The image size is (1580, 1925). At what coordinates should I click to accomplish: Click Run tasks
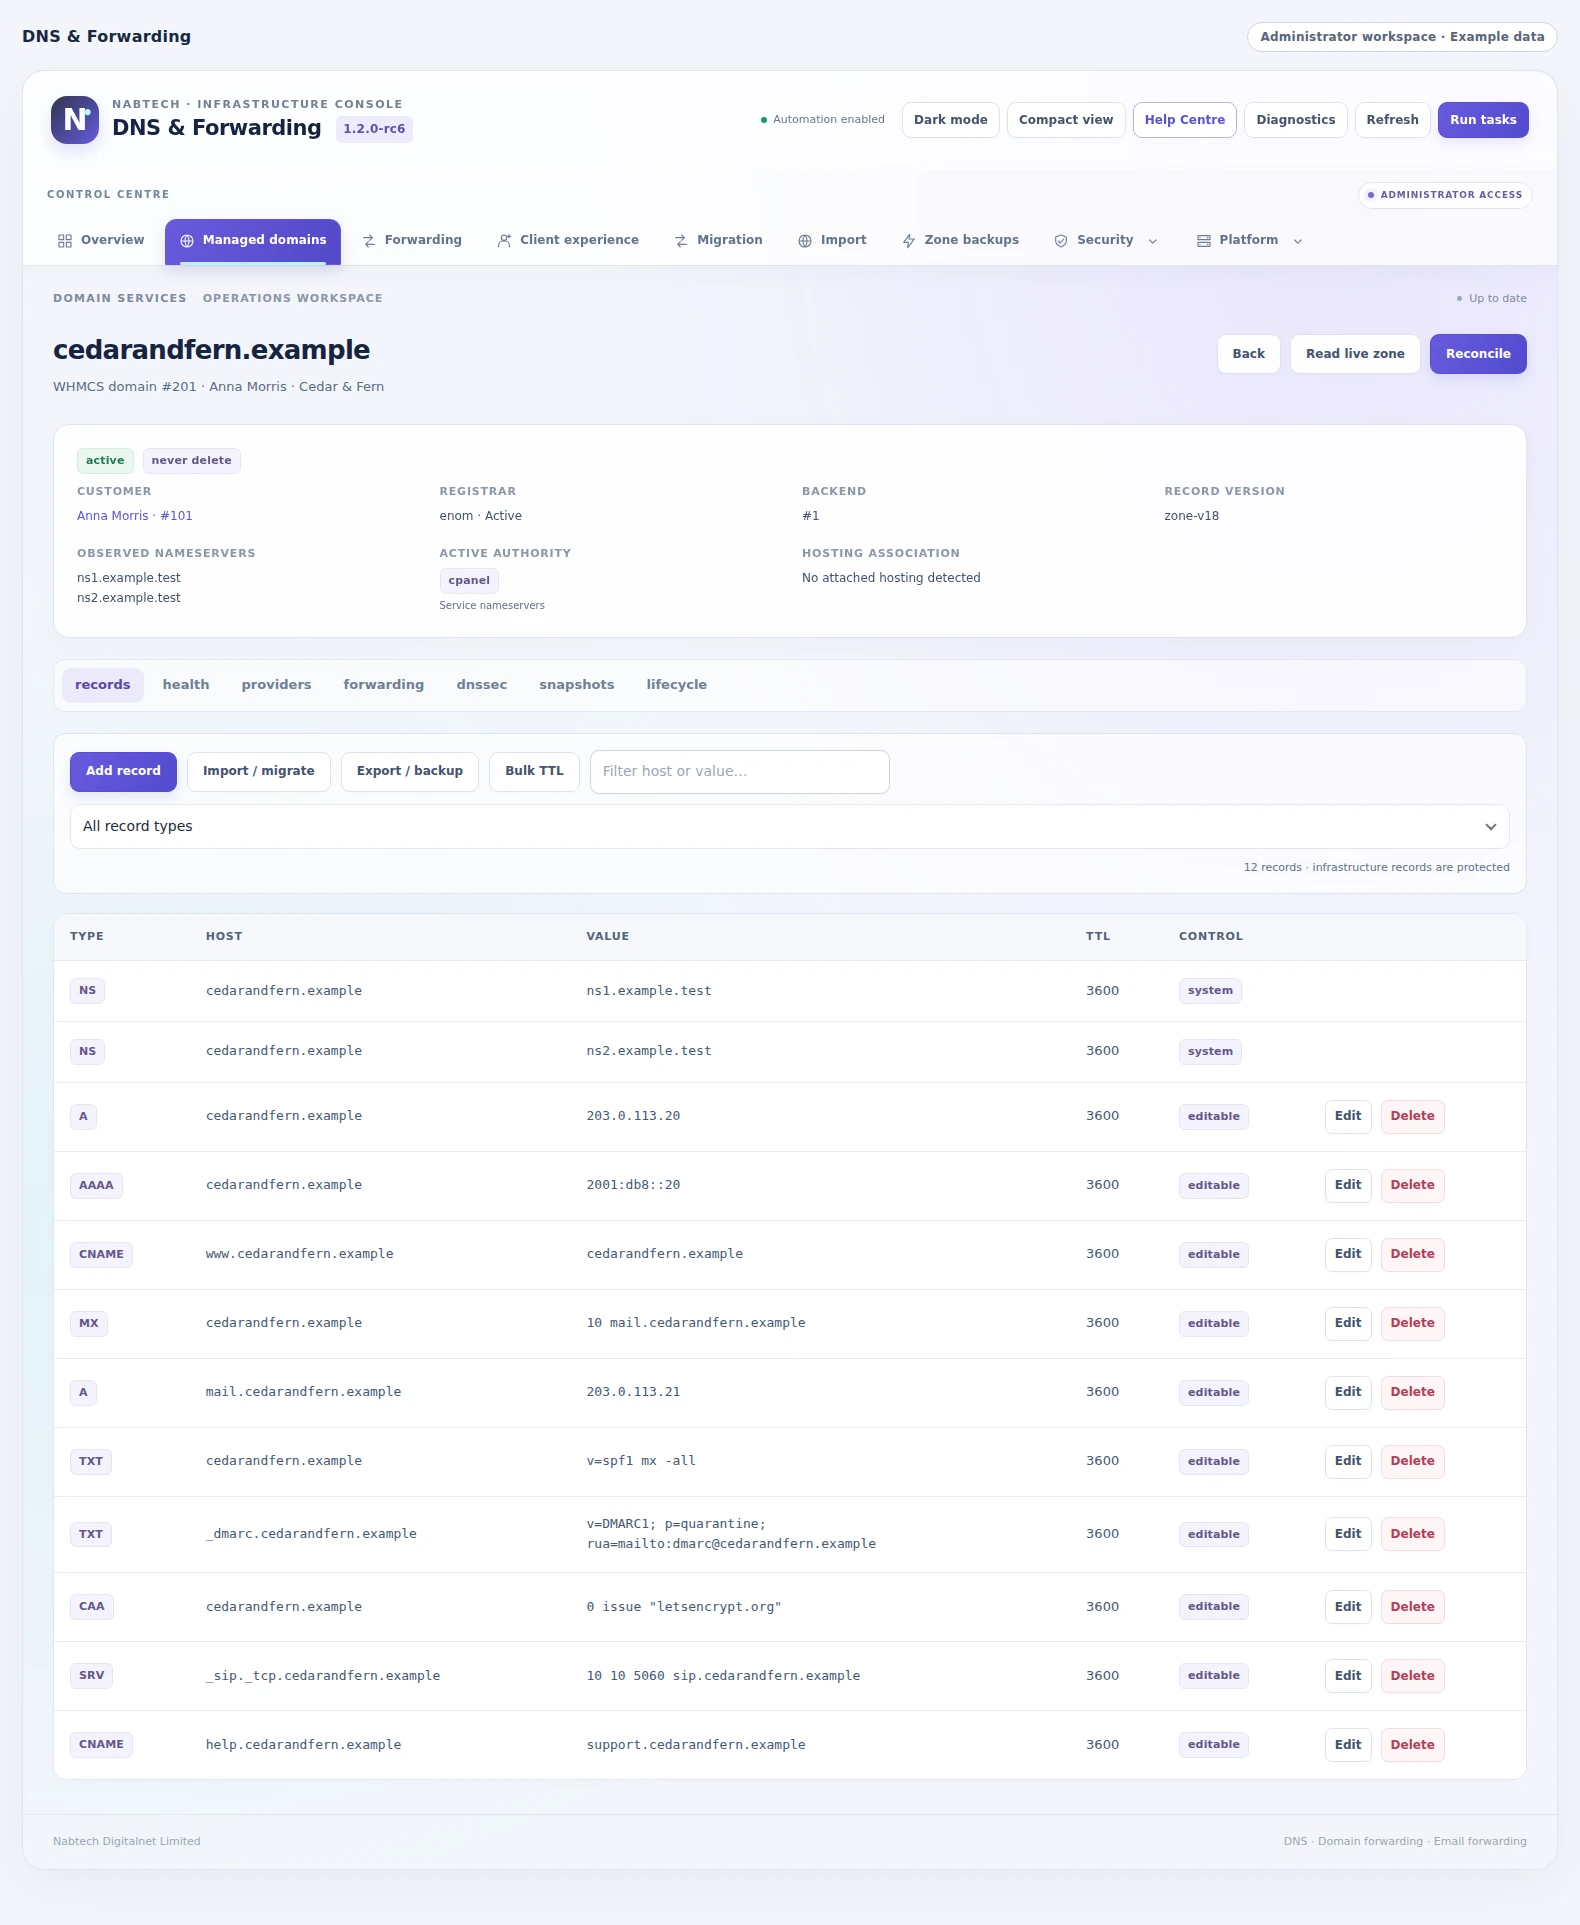coord(1483,120)
